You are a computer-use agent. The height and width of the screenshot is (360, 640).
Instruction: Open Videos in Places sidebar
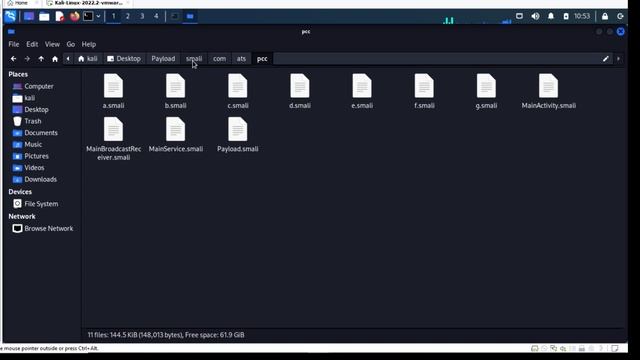pyautogui.click(x=29, y=168)
